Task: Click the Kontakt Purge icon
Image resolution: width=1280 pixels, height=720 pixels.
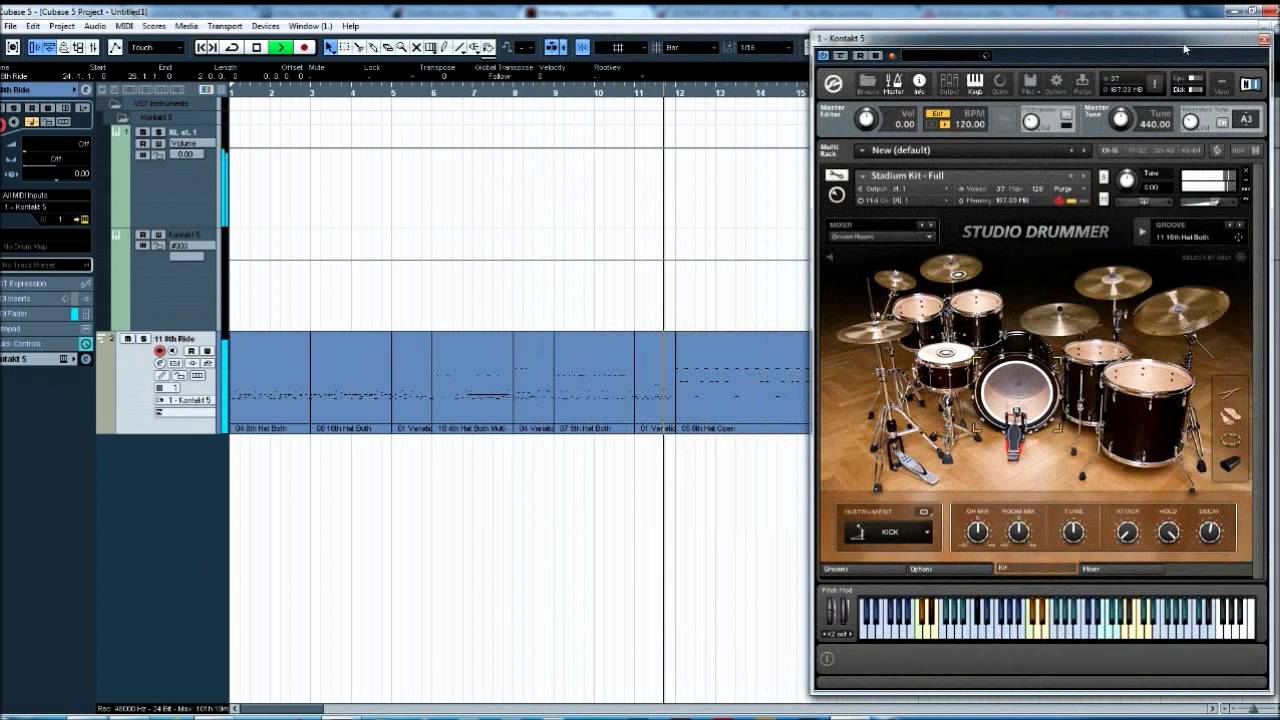Action: [x=1082, y=84]
